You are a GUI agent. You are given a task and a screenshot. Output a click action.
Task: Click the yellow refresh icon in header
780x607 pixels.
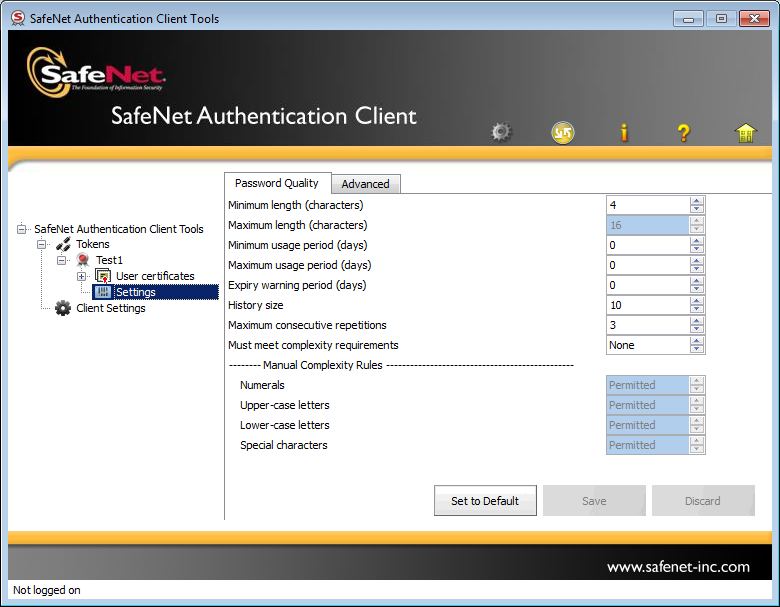point(563,133)
